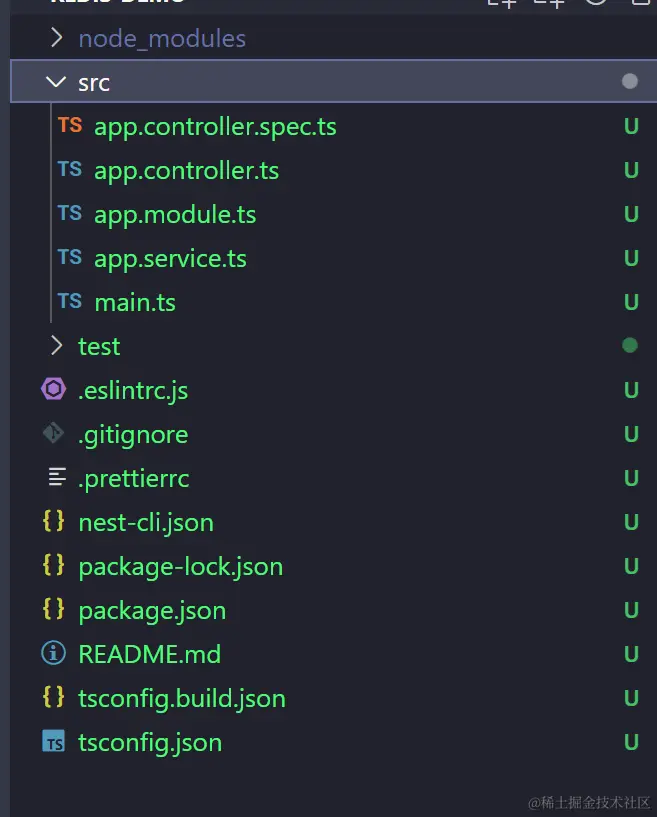Expand the node_modules folder chevron

tap(56, 39)
